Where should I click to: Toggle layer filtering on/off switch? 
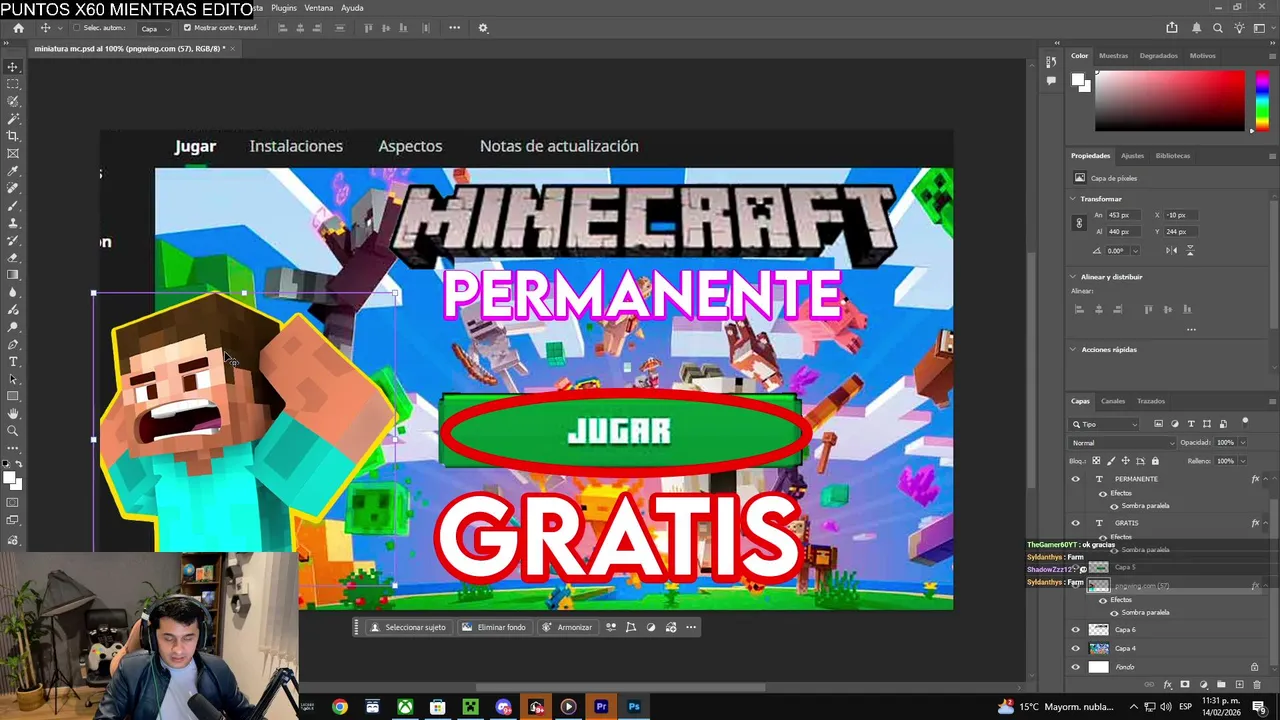1245,422
